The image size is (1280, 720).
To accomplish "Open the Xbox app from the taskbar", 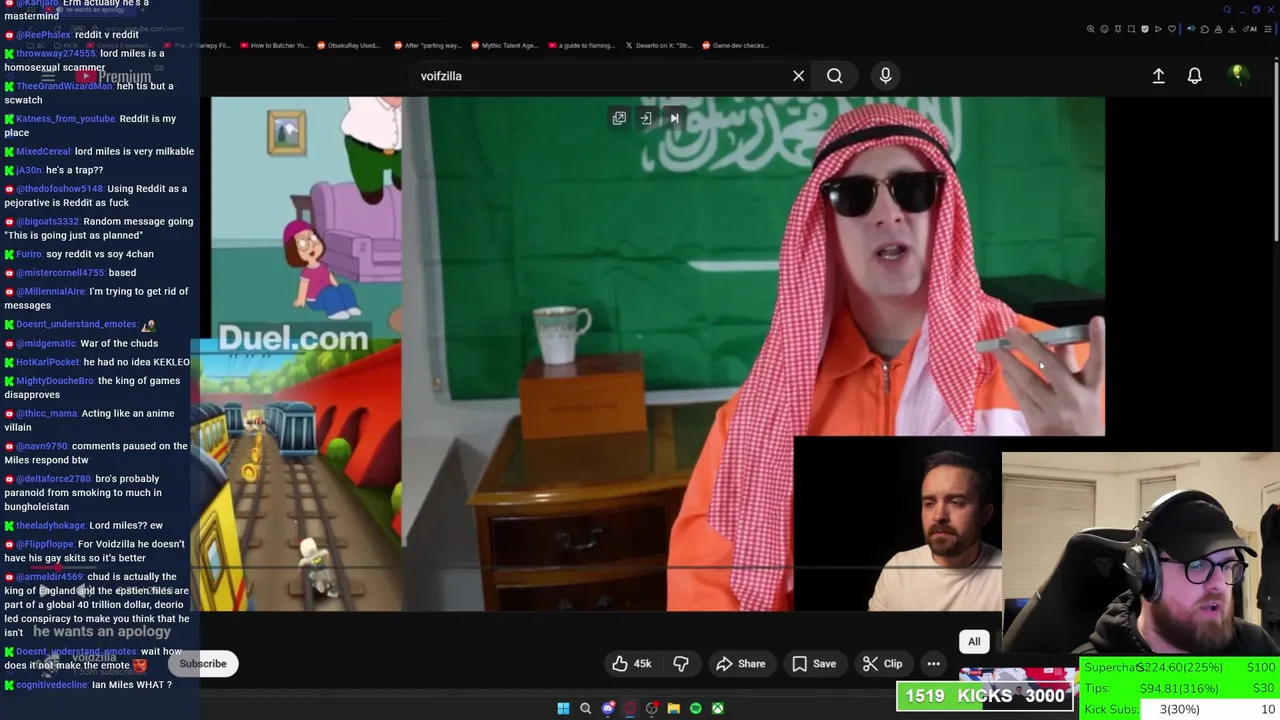I will [717, 708].
